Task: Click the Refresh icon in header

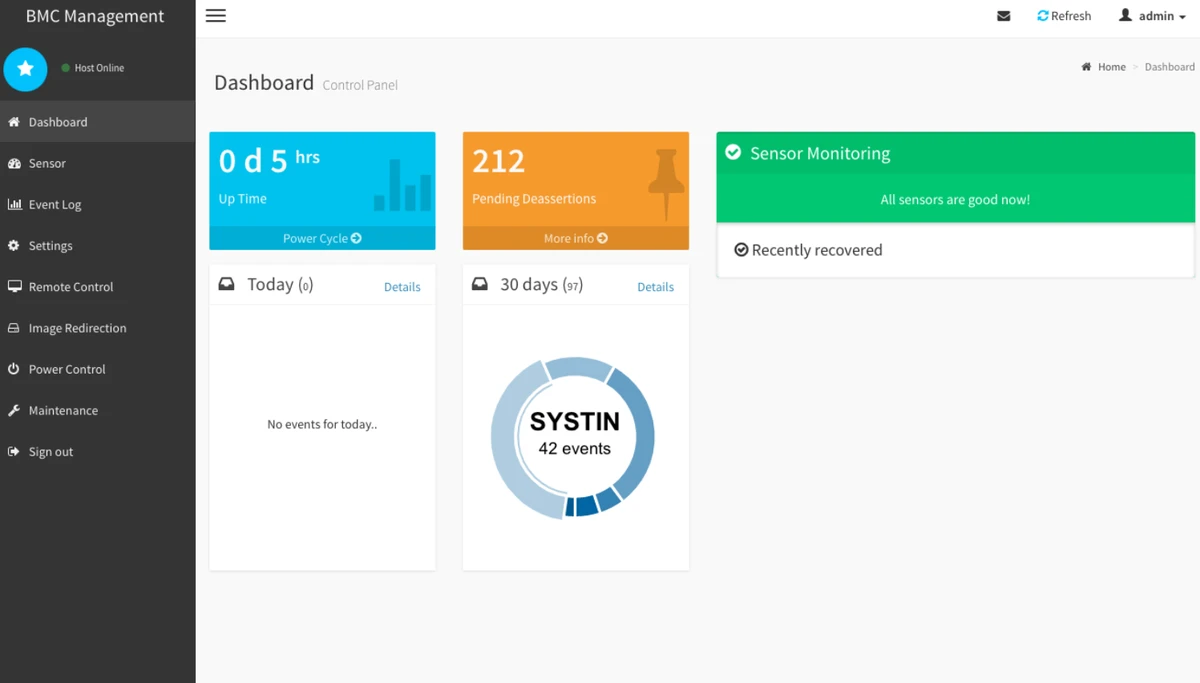Action: (1043, 16)
